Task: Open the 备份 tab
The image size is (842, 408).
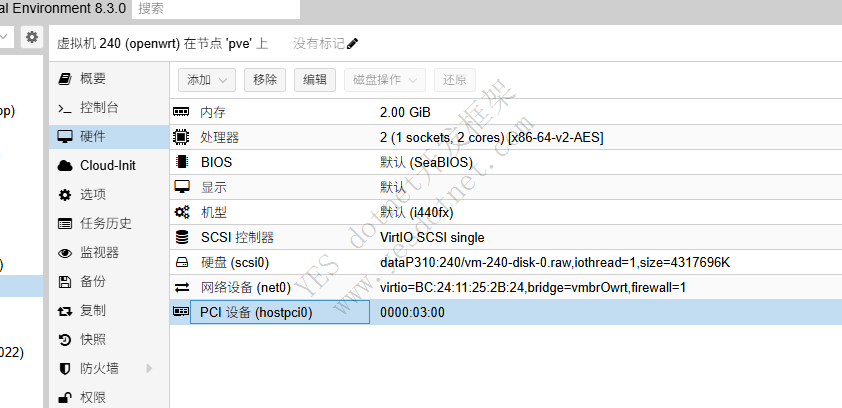Action: click(x=109, y=282)
